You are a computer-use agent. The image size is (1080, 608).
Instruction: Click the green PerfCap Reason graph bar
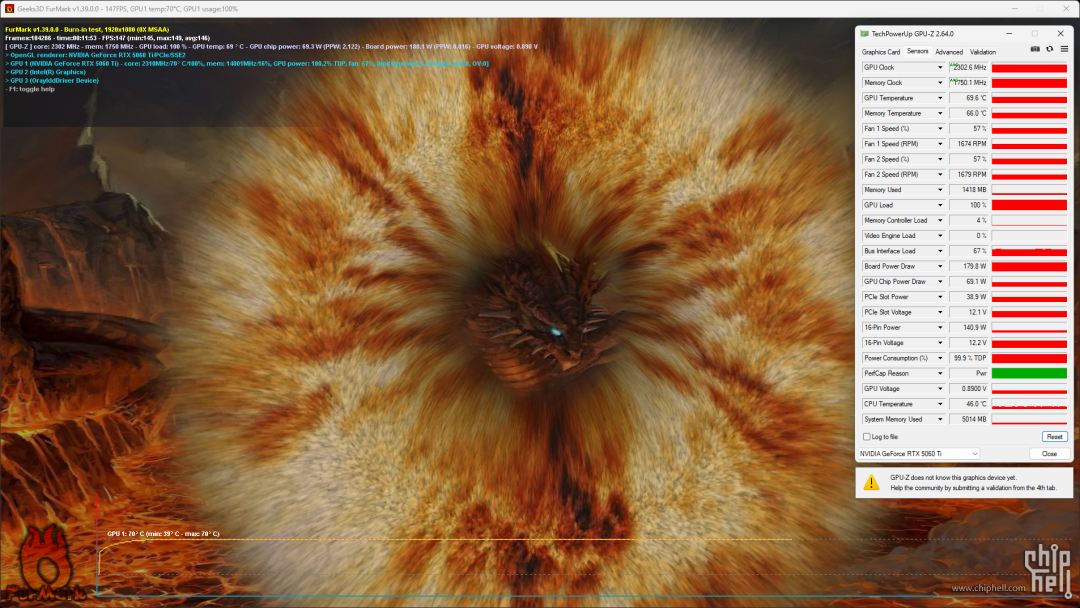(x=1029, y=373)
